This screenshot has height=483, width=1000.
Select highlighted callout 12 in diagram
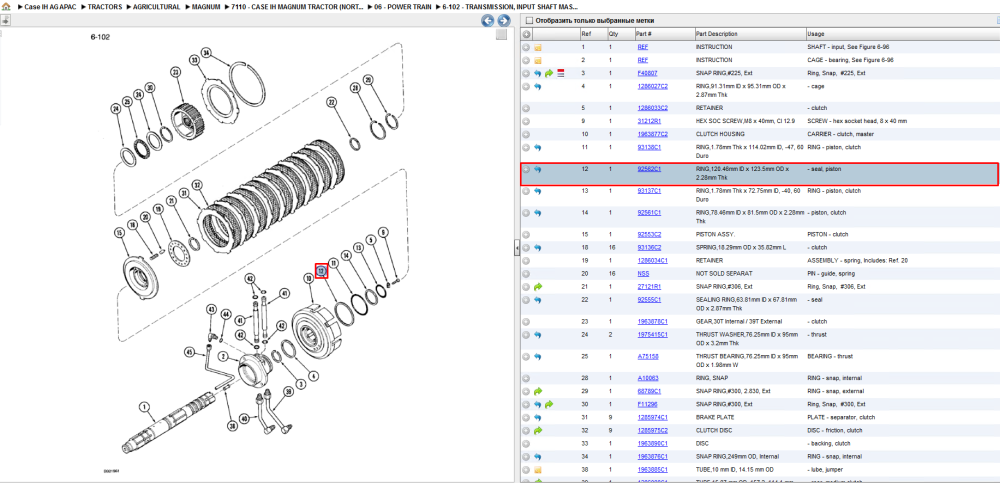point(321,271)
